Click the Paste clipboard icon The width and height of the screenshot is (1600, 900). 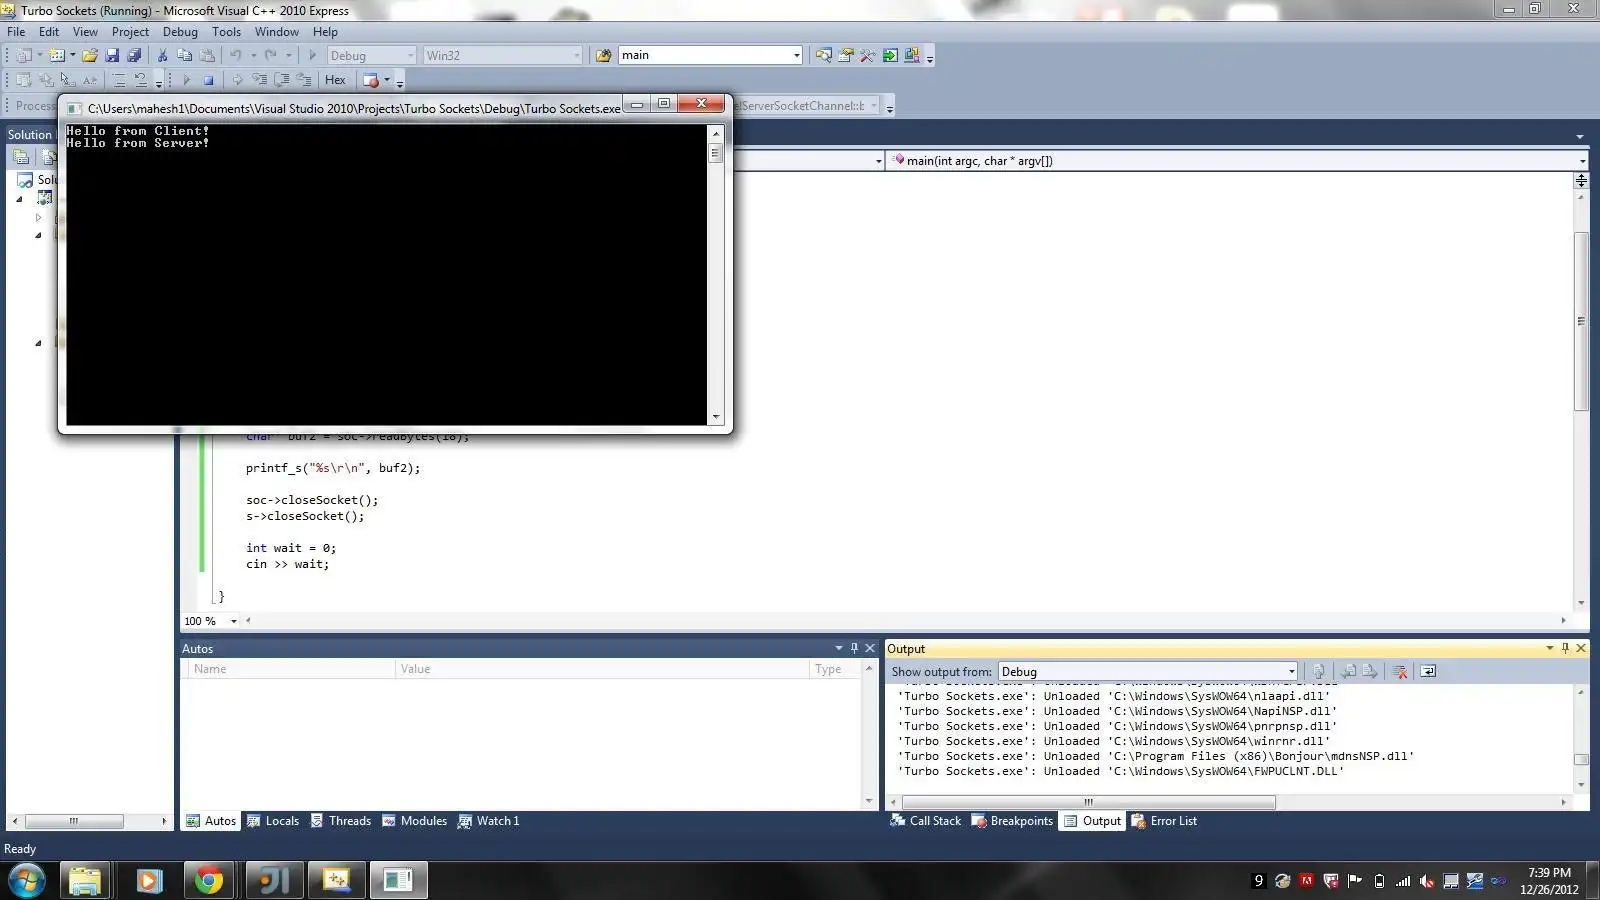(x=207, y=56)
